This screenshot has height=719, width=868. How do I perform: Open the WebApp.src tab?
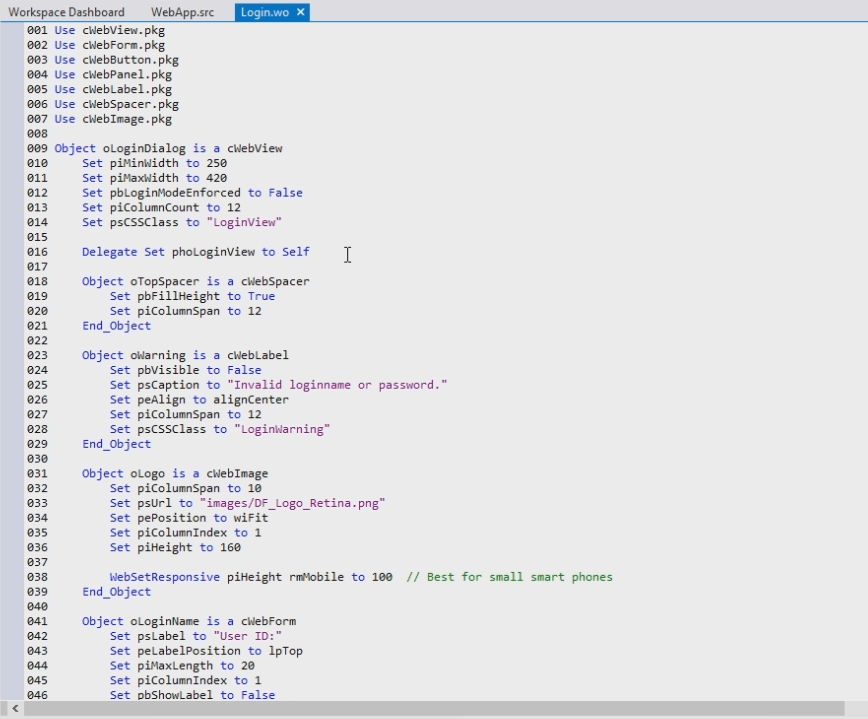pyautogui.click(x=182, y=12)
